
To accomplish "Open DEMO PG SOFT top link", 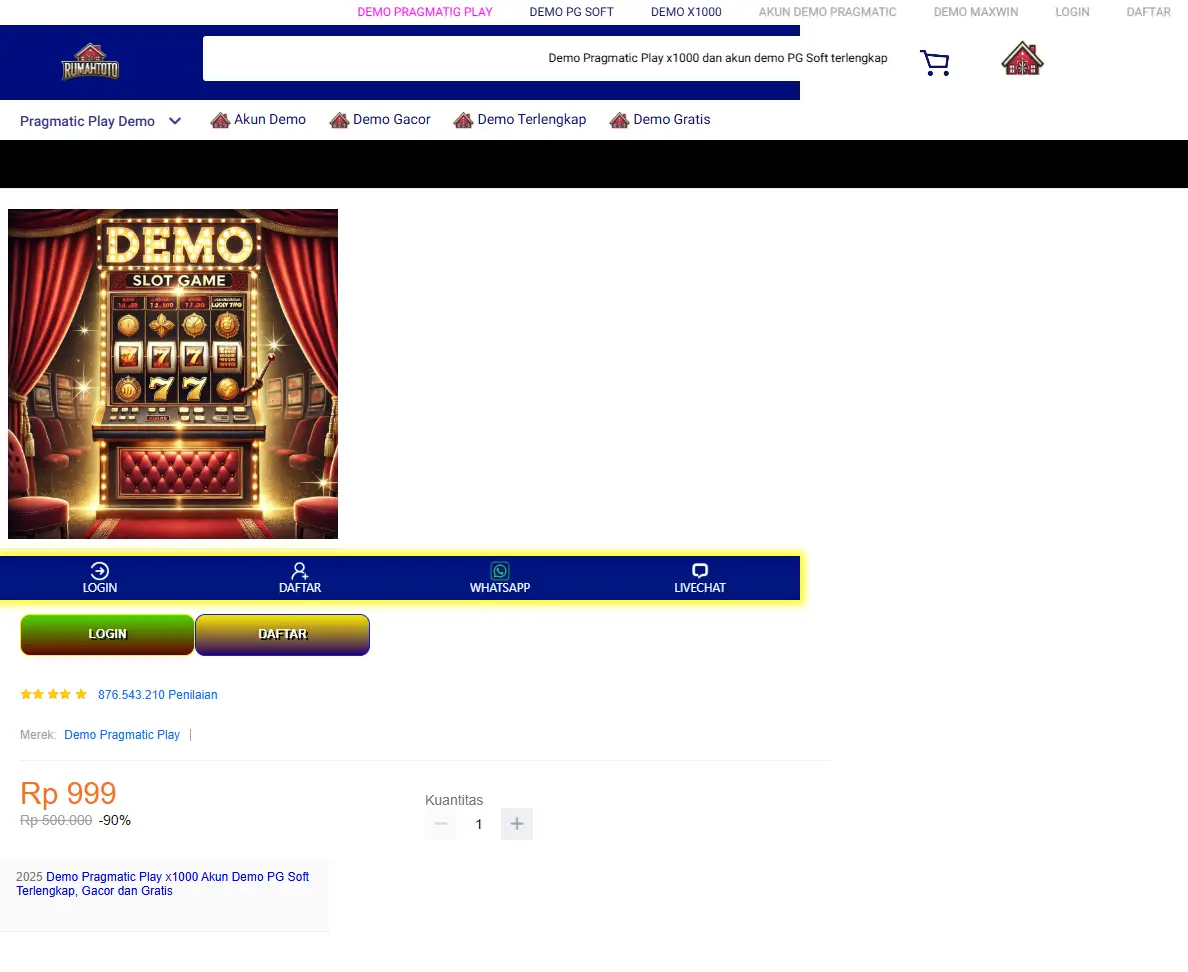I will coord(571,12).
